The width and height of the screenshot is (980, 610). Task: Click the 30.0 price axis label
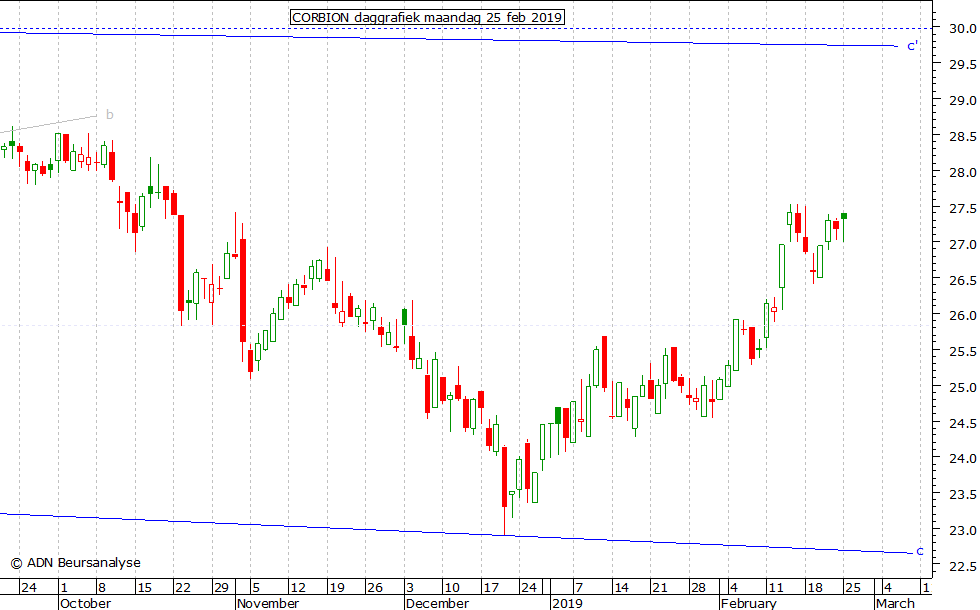pos(962,29)
